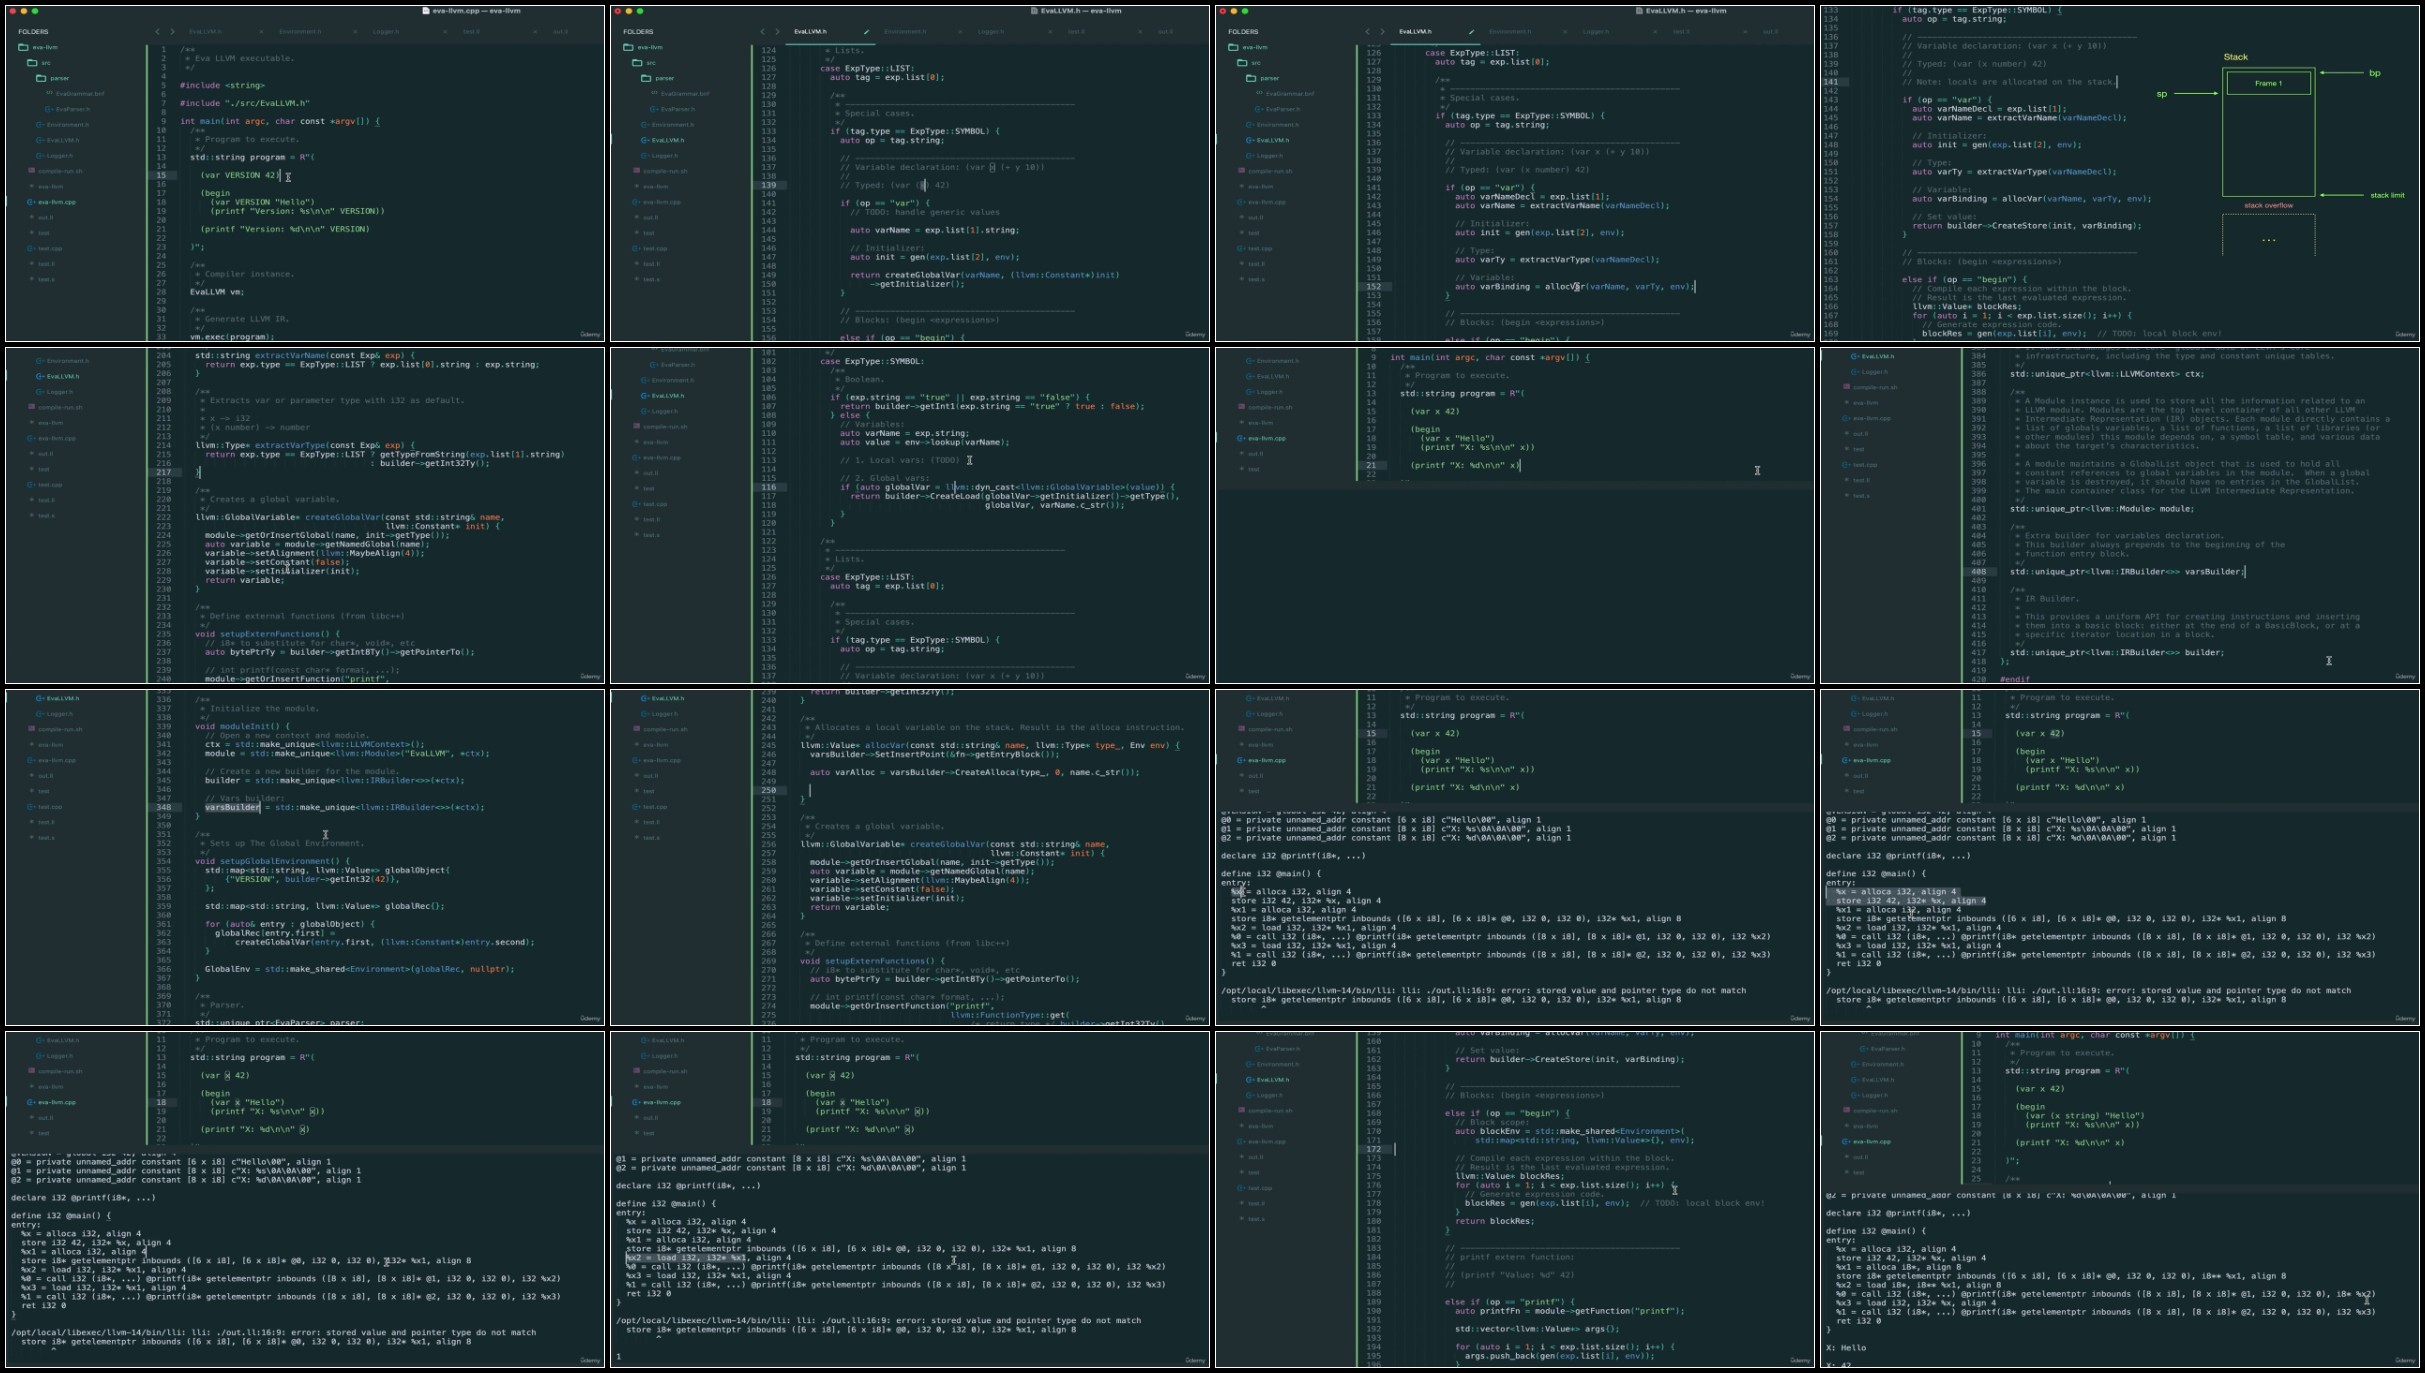Click EvaParser.h C++ icon in eva-llvm.cpp window
Viewport: 2425px width, 1373px height.
50,109
